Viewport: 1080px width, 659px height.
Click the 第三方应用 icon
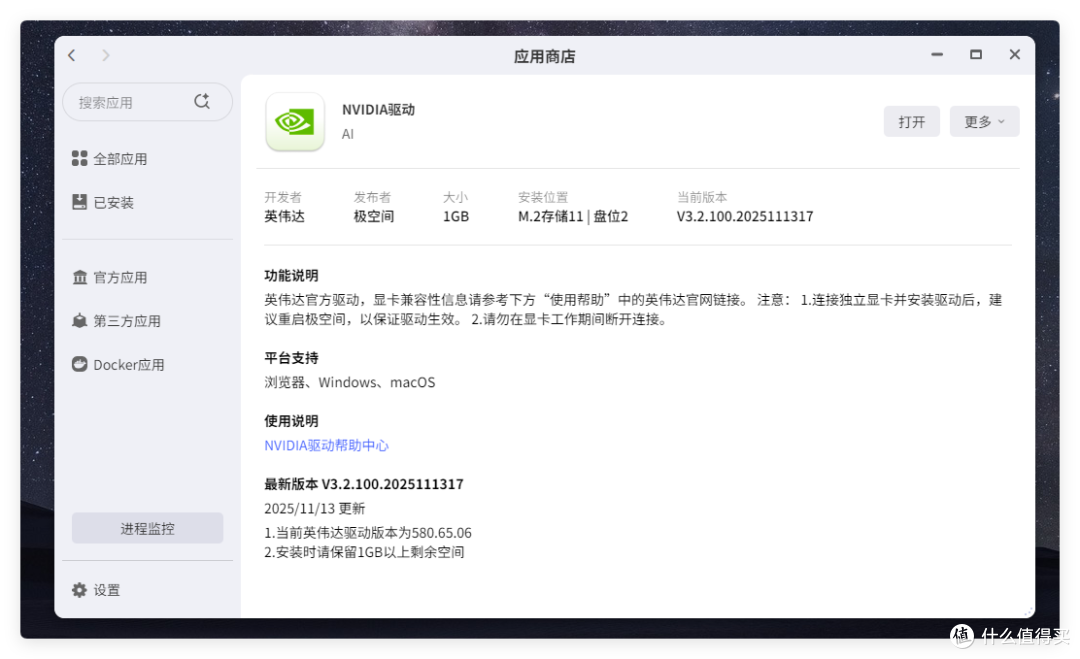tap(79, 320)
